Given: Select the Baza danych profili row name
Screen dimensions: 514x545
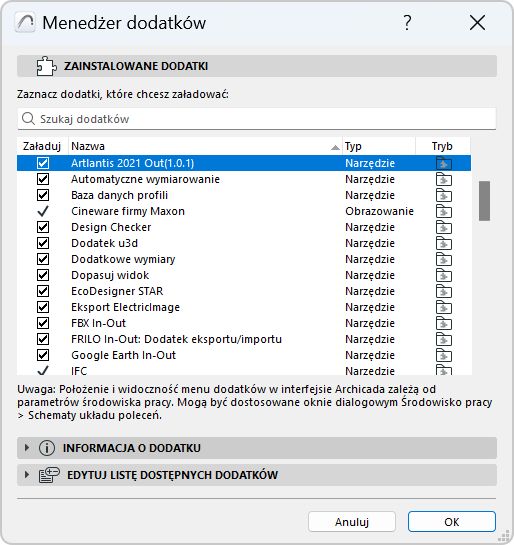Looking at the screenshot, I should pyautogui.click(x=120, y=195).
